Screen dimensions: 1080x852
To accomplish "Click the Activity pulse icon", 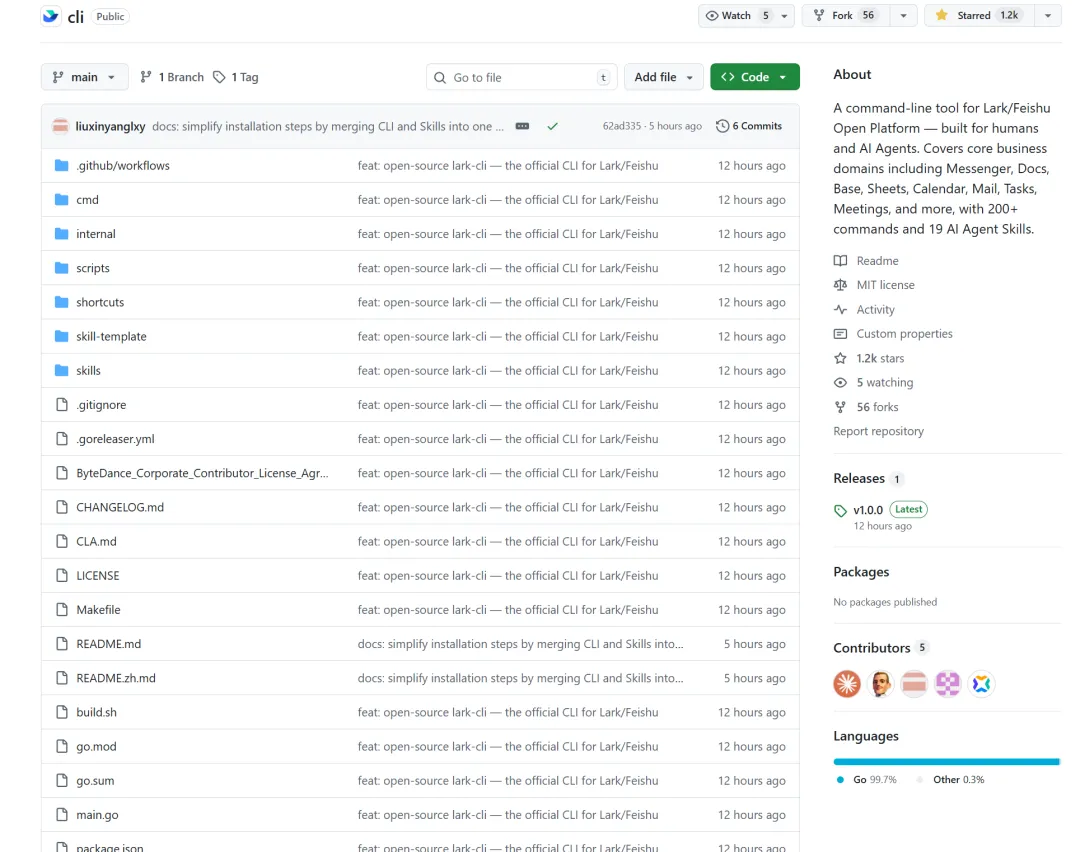I will click(x=840, y=309).
